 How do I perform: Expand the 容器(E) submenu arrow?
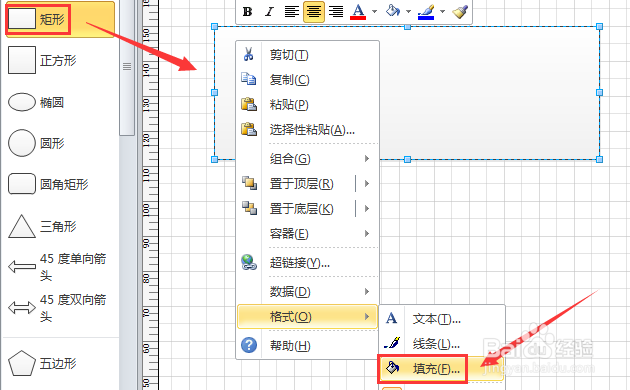tap(367, 233)
